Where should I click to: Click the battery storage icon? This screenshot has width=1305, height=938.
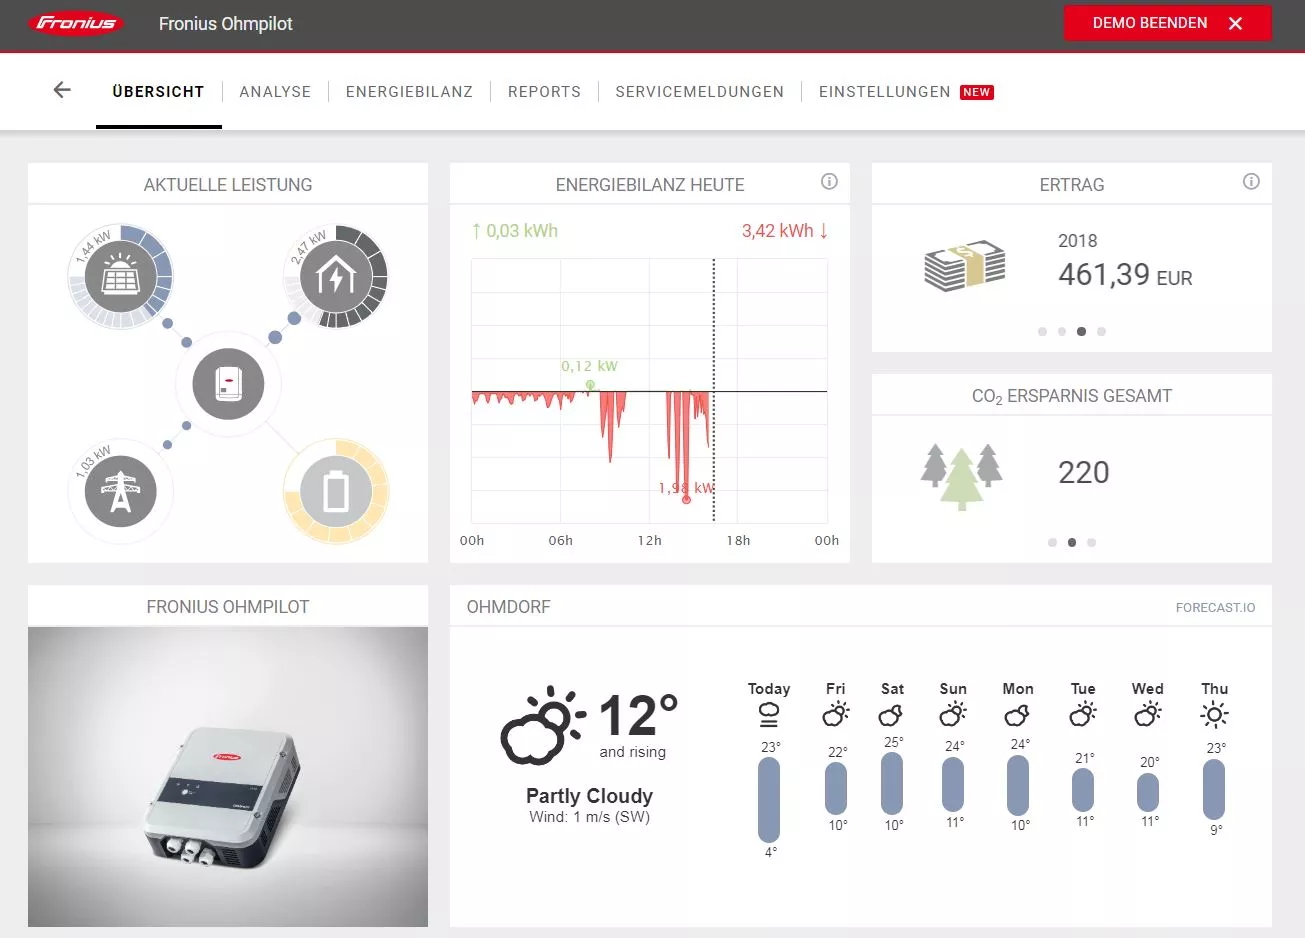(x=336, y=492)
